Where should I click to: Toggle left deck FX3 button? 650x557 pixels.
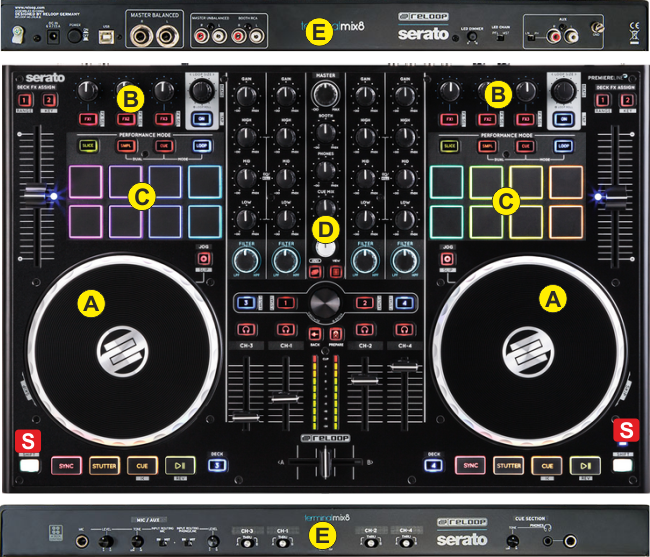164,119
